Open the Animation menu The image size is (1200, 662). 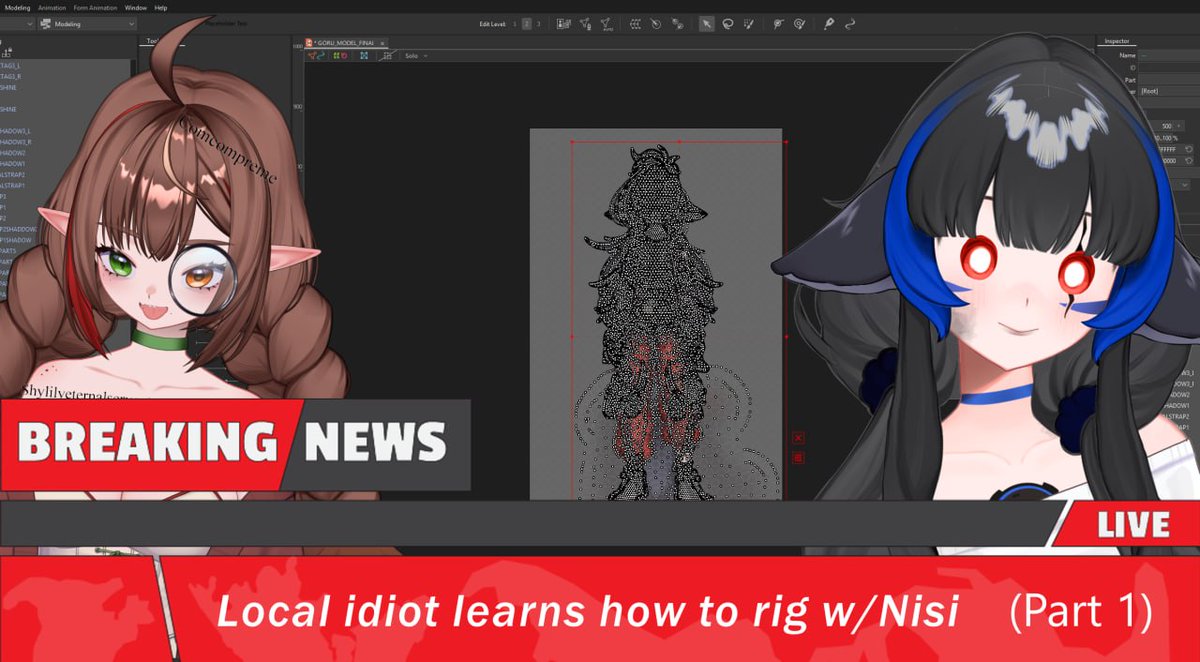click(52, 8)
